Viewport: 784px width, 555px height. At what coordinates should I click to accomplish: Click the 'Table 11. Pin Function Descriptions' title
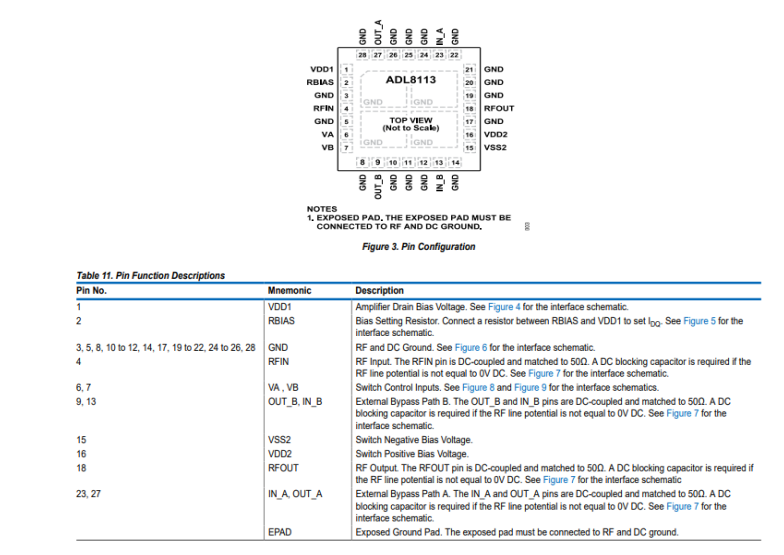(150, 275)
